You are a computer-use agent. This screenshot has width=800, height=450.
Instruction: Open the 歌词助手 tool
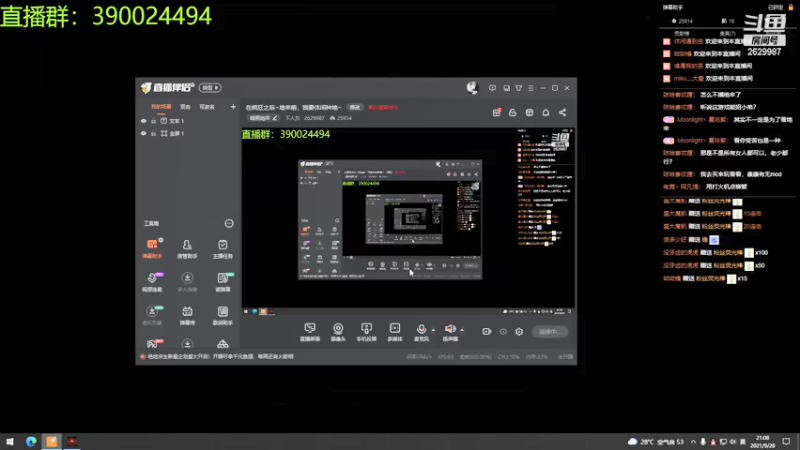tap(222, 315)
